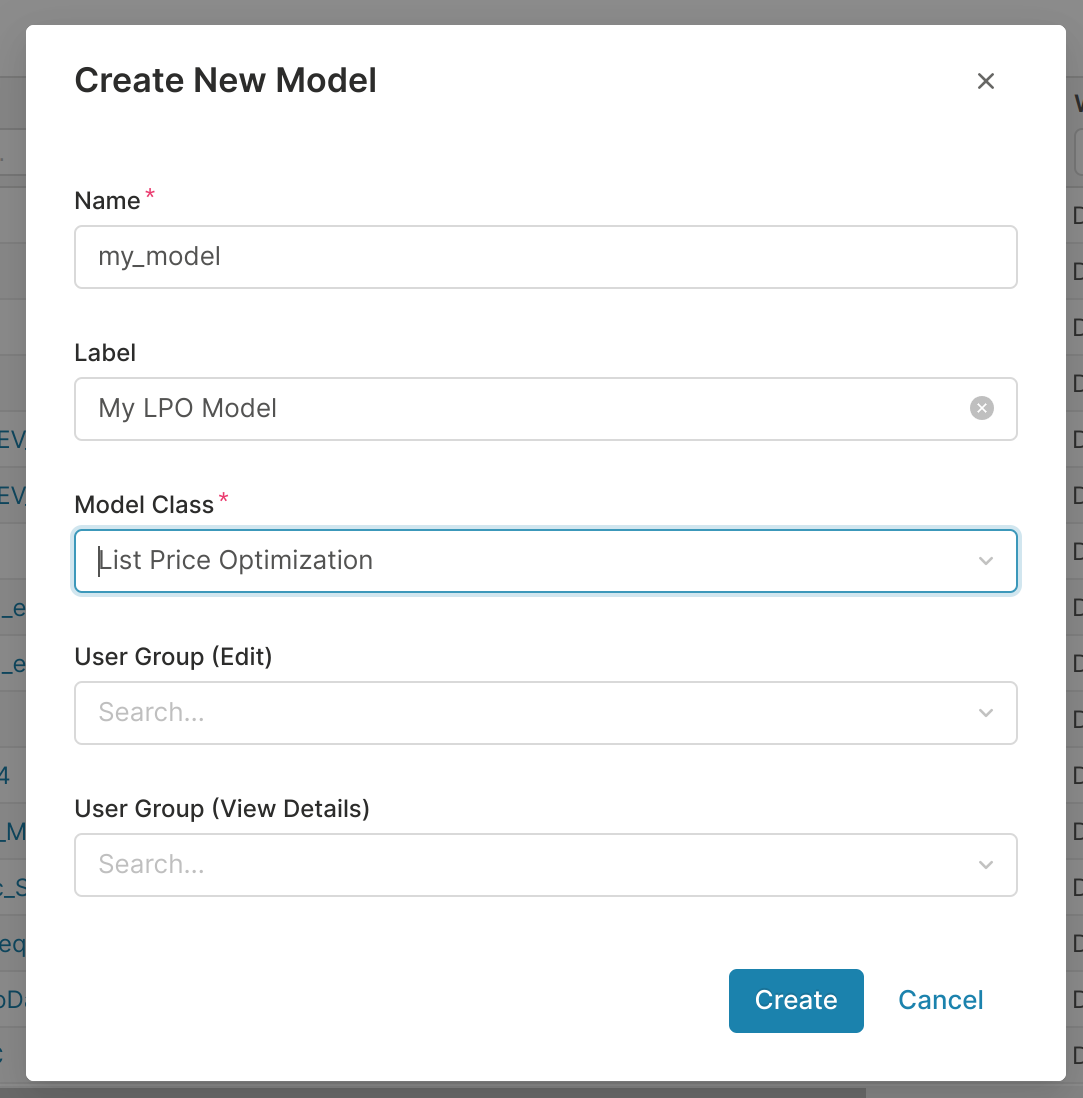The height and width of the screenshot is (1098, 1083).
Task: Click the Model Class chevron arrow
Action: [x=985, y=561]
